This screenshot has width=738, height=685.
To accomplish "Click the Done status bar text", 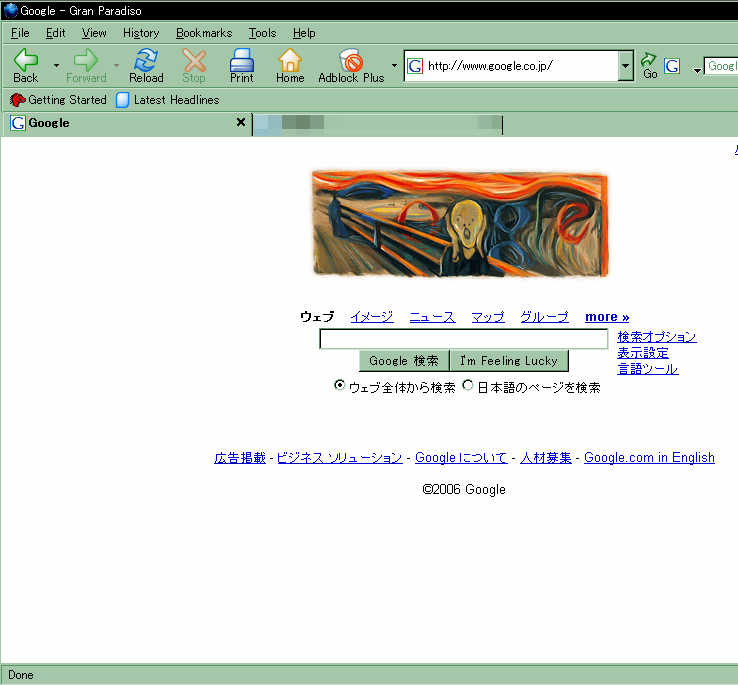I will coord(21,675).
